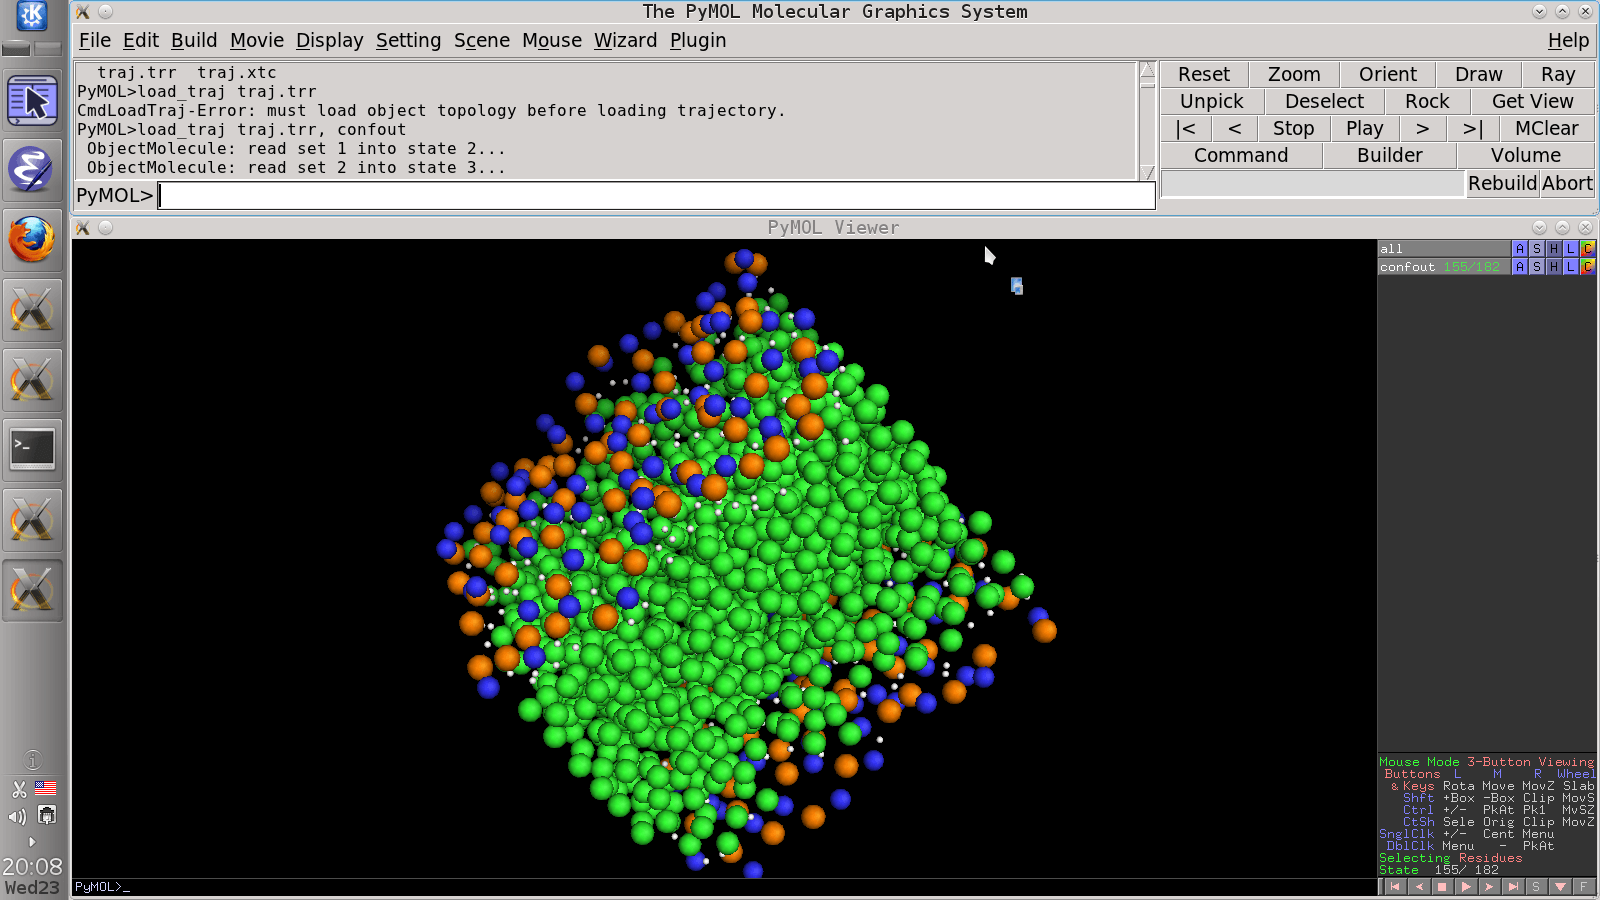Open the Wizard menu
This screenshot has height=900, width=1600.
click(x=625, y=41)
